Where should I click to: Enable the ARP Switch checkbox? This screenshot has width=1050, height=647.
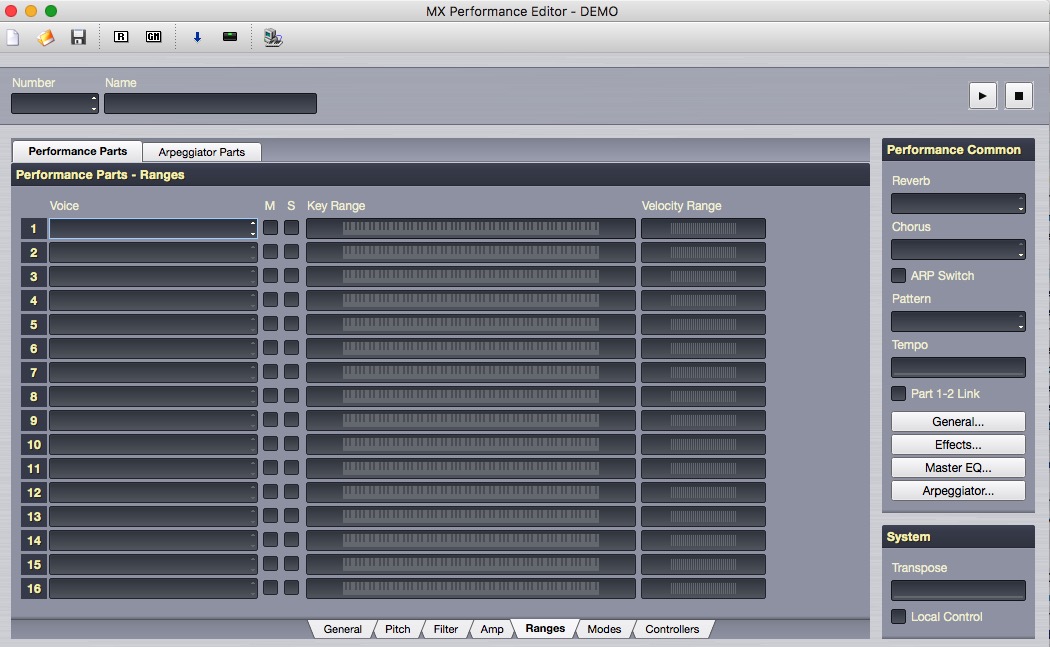[899, 275]
